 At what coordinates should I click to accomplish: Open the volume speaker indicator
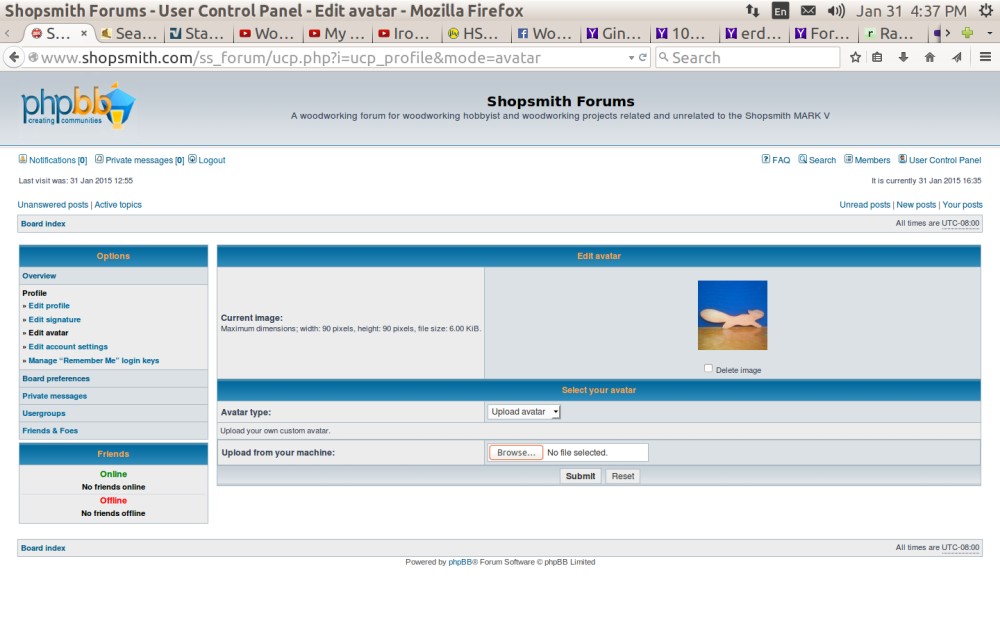coord(835,11)
